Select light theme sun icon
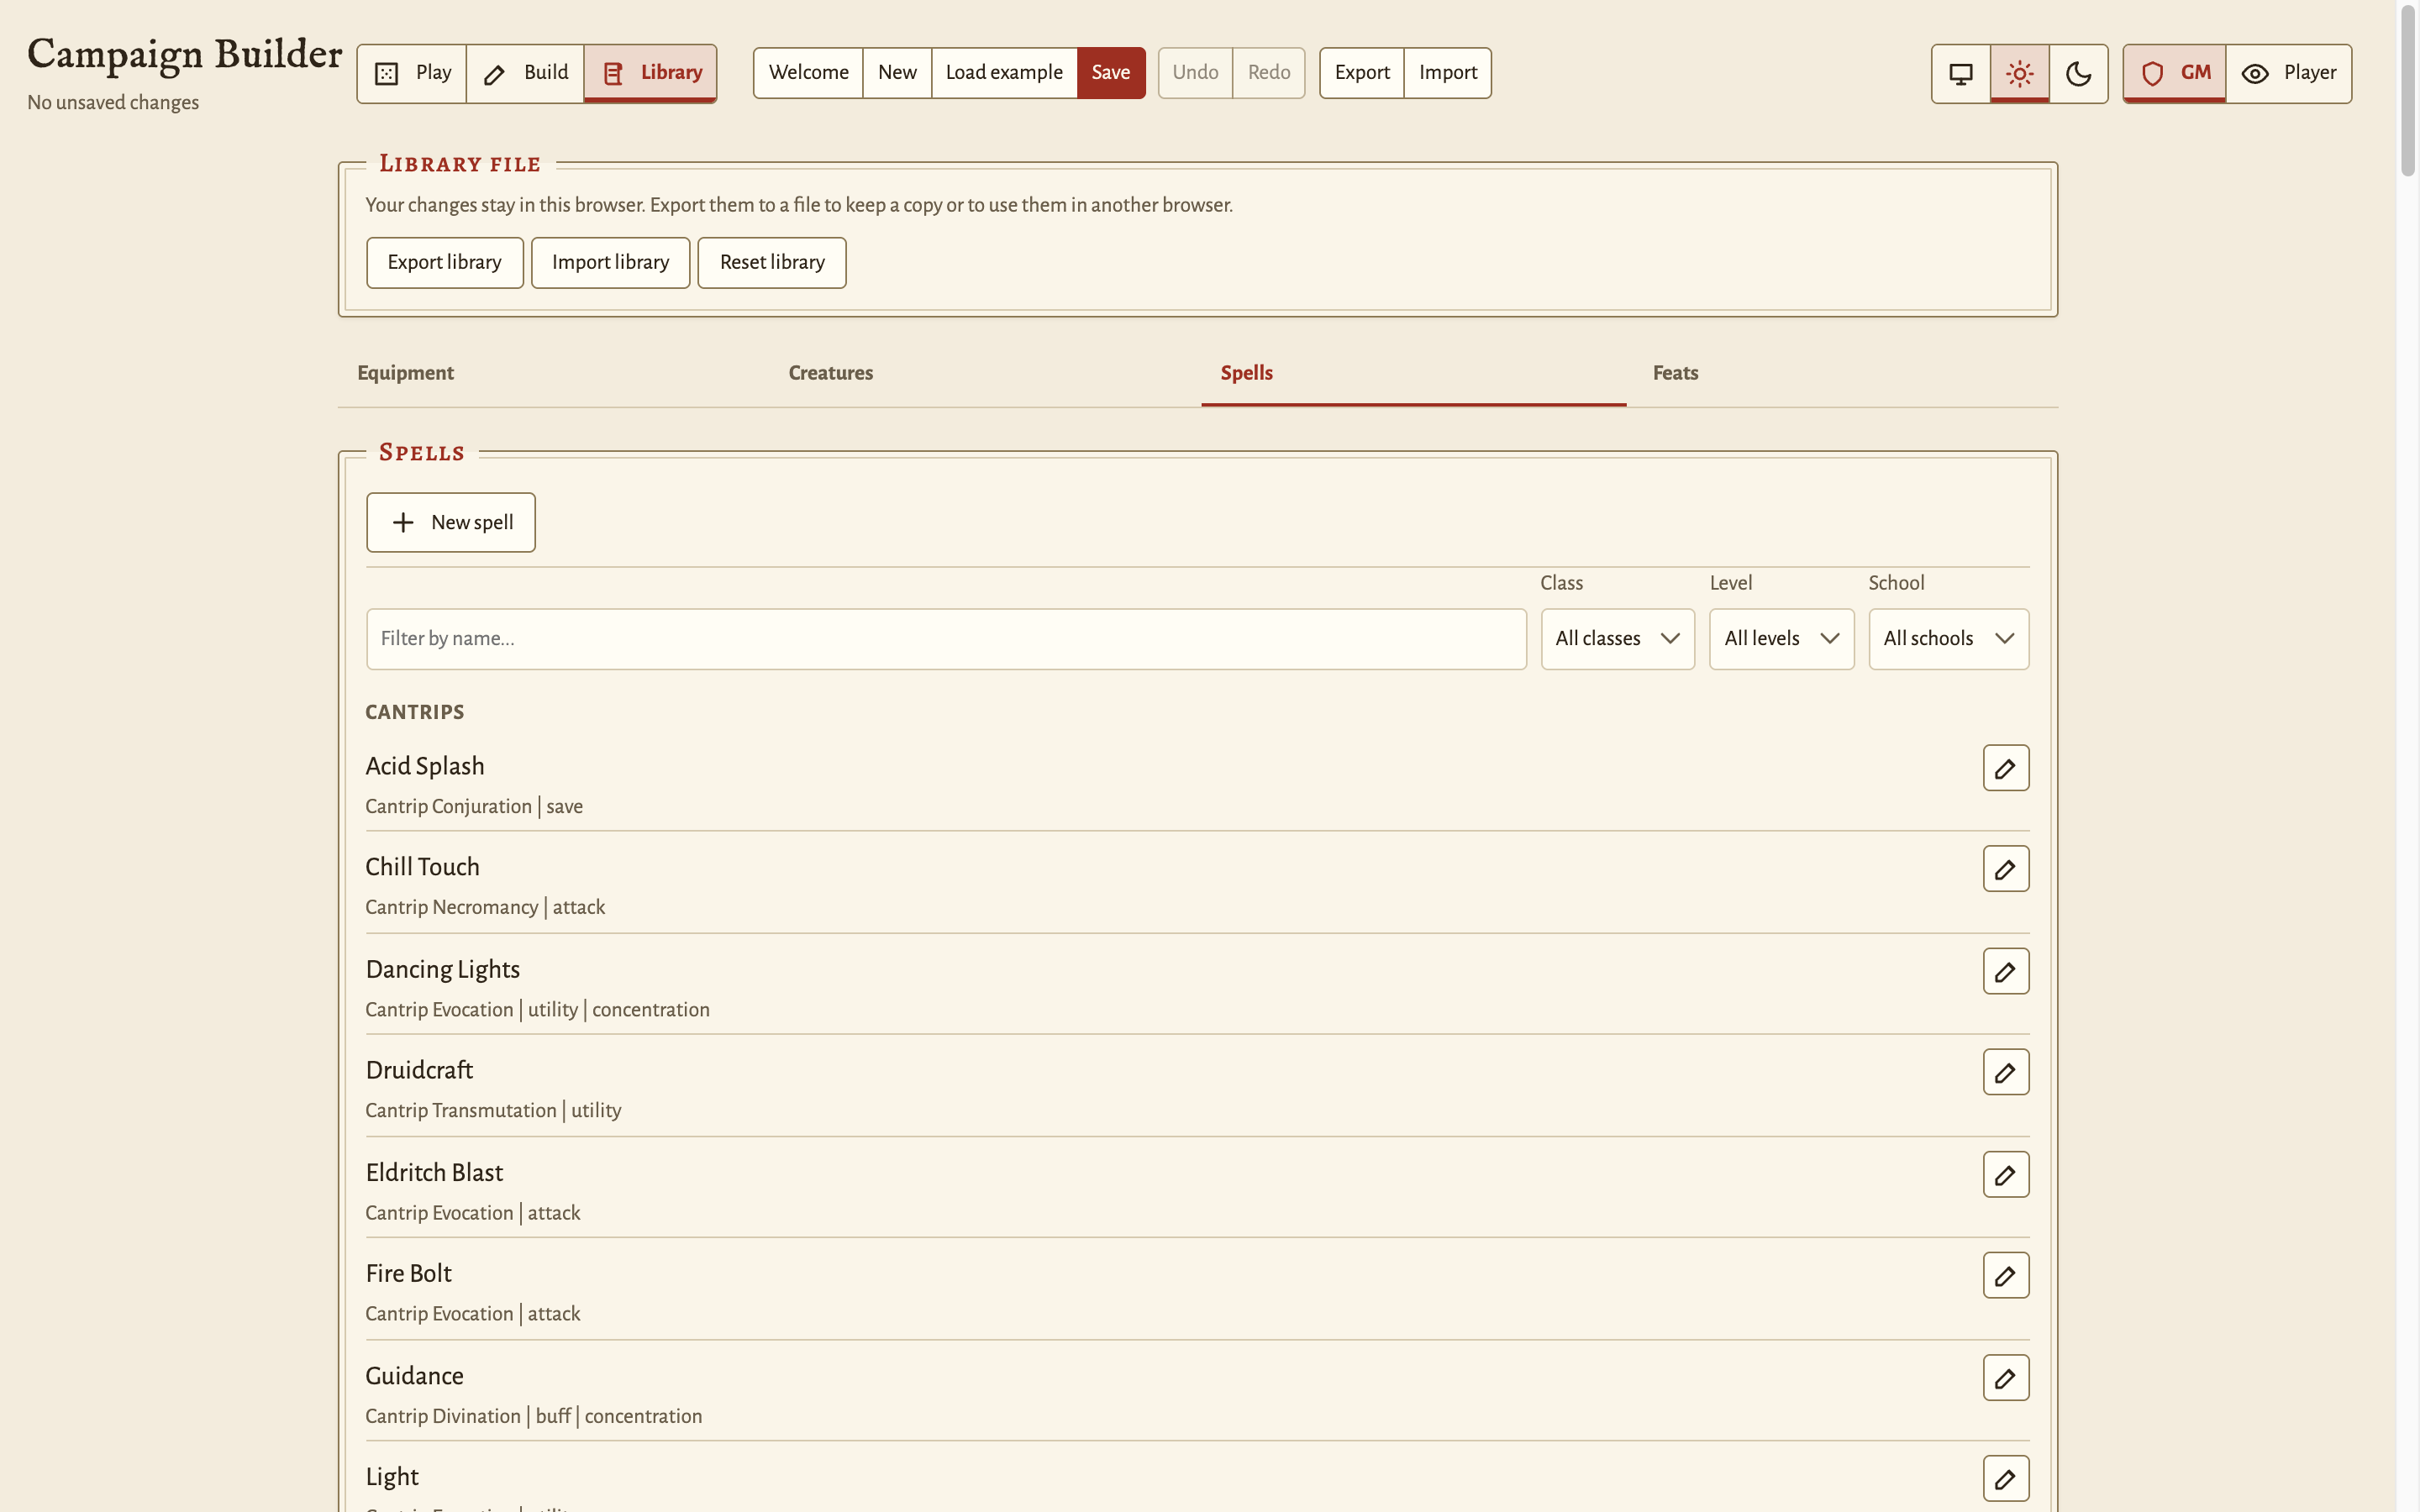Screen dimensions: 2420x1512 (2019, 73)
